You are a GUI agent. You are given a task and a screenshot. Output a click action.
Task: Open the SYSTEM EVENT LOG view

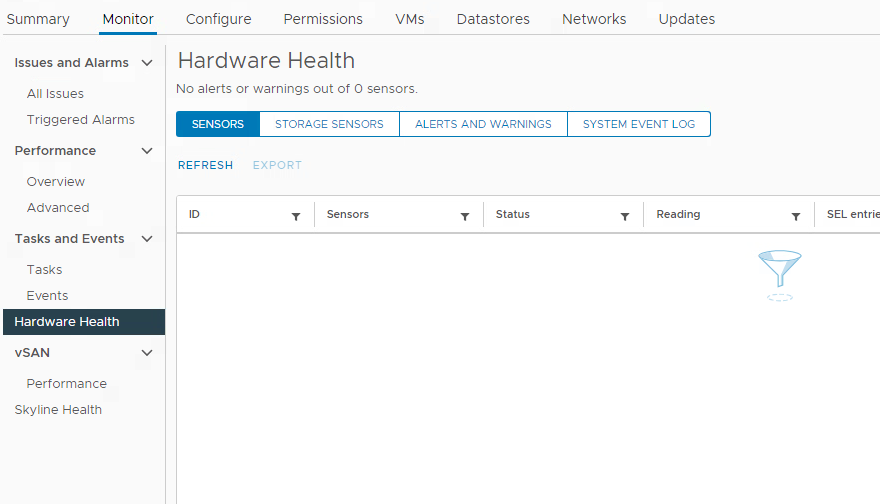click(x=639, y=124)
